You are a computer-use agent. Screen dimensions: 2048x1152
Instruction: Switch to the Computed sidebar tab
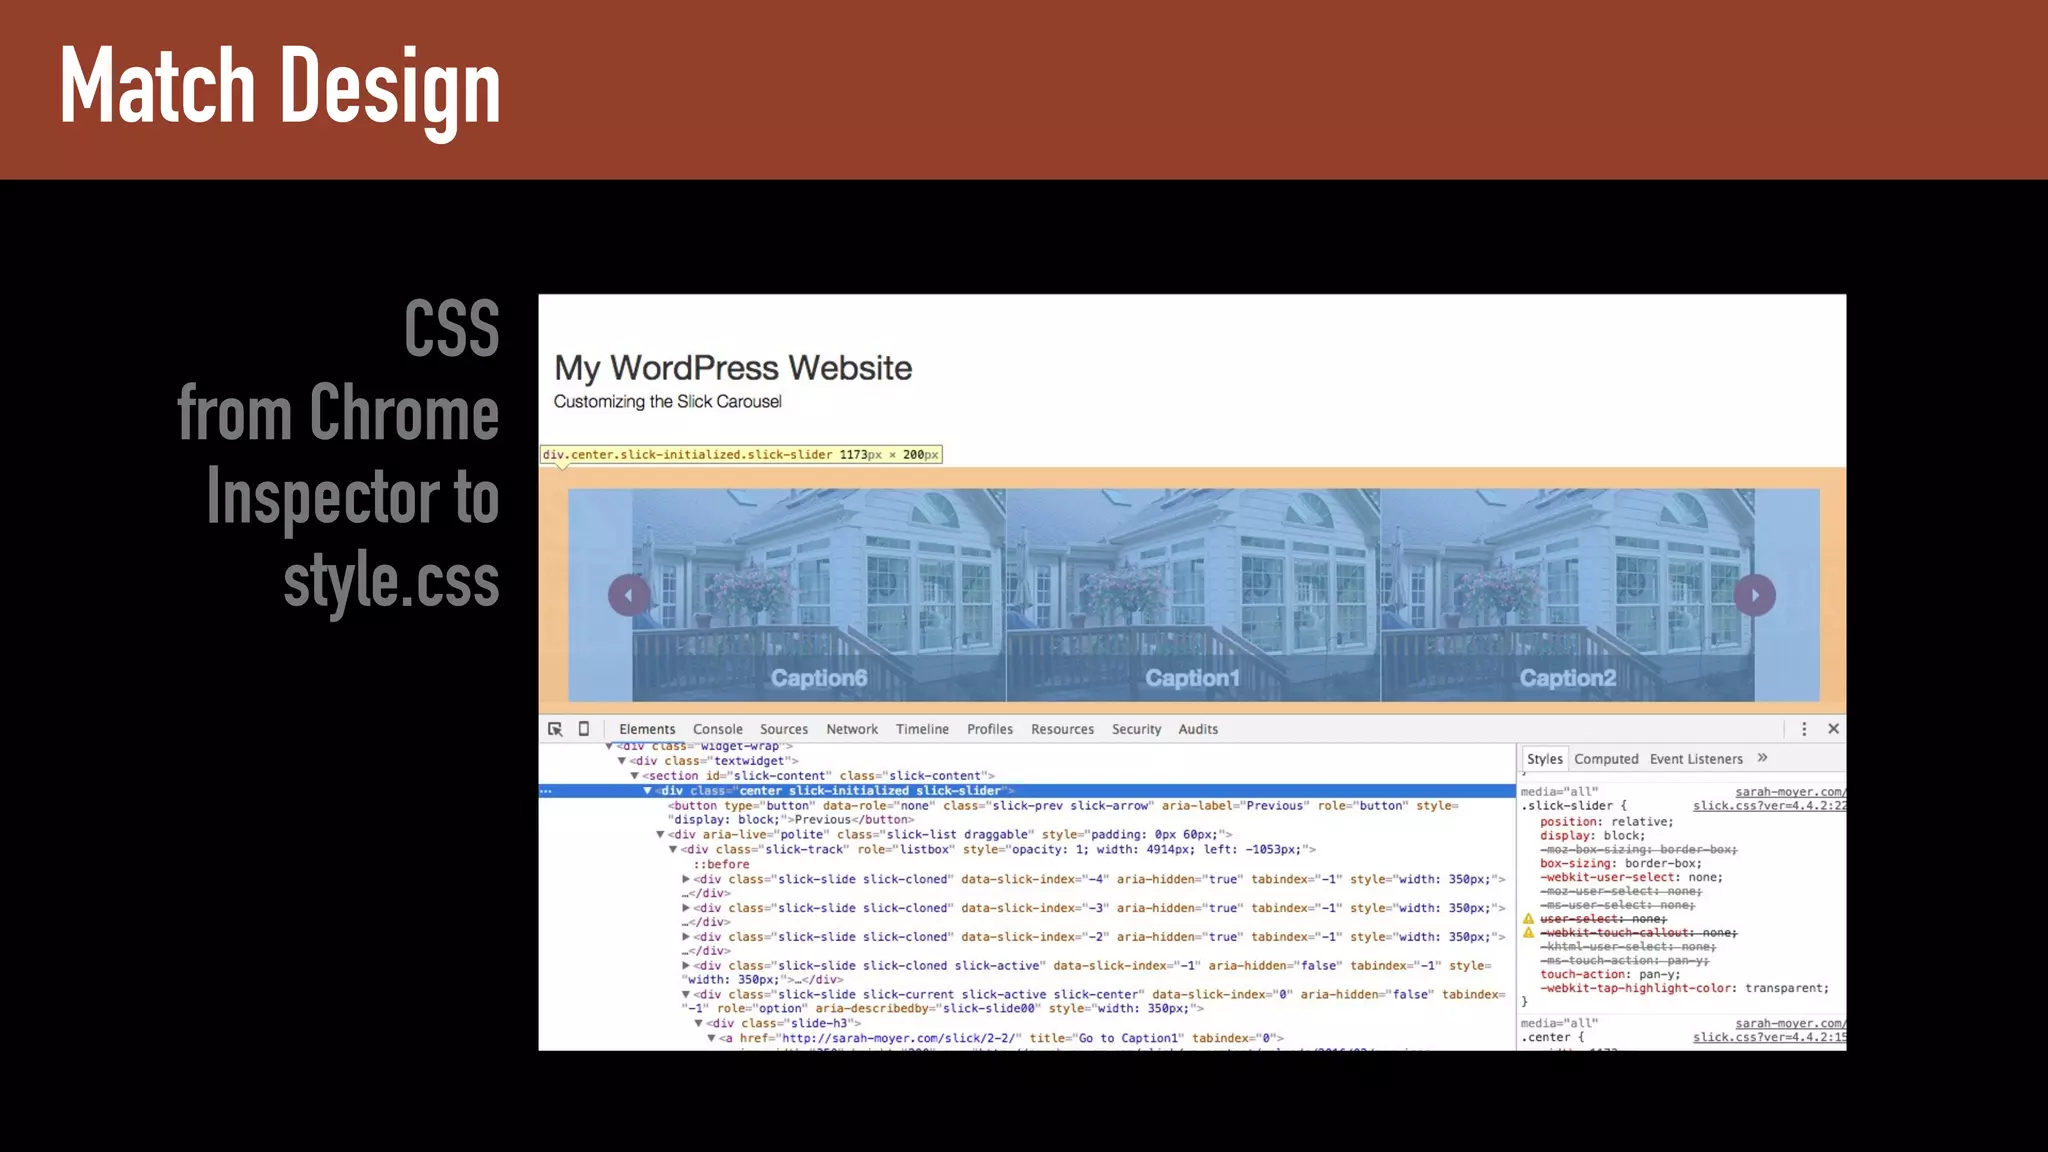(x=1606, y=759)
